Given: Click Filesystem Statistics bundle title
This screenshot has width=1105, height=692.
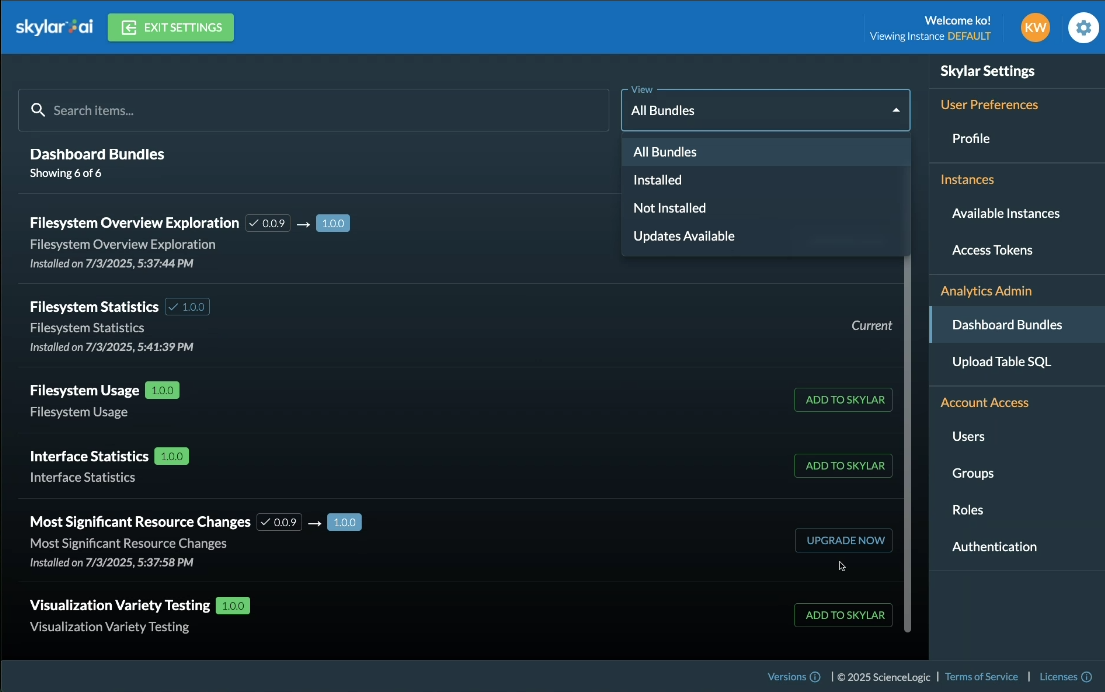Looking at the screenshot, I should 94,307.
